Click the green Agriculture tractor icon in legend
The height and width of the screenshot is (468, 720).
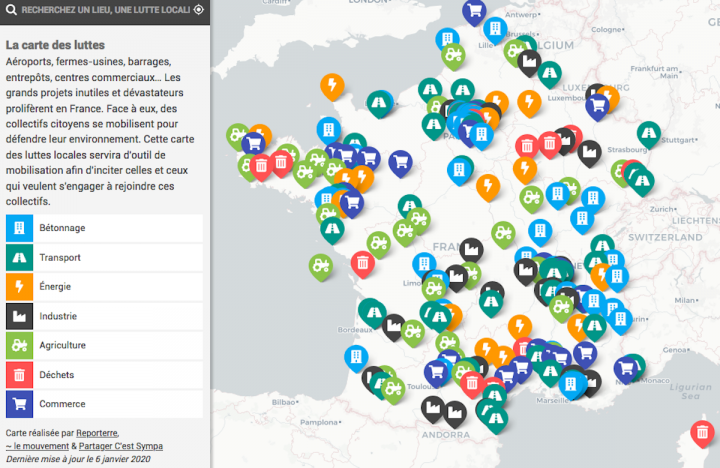point(19,345)
